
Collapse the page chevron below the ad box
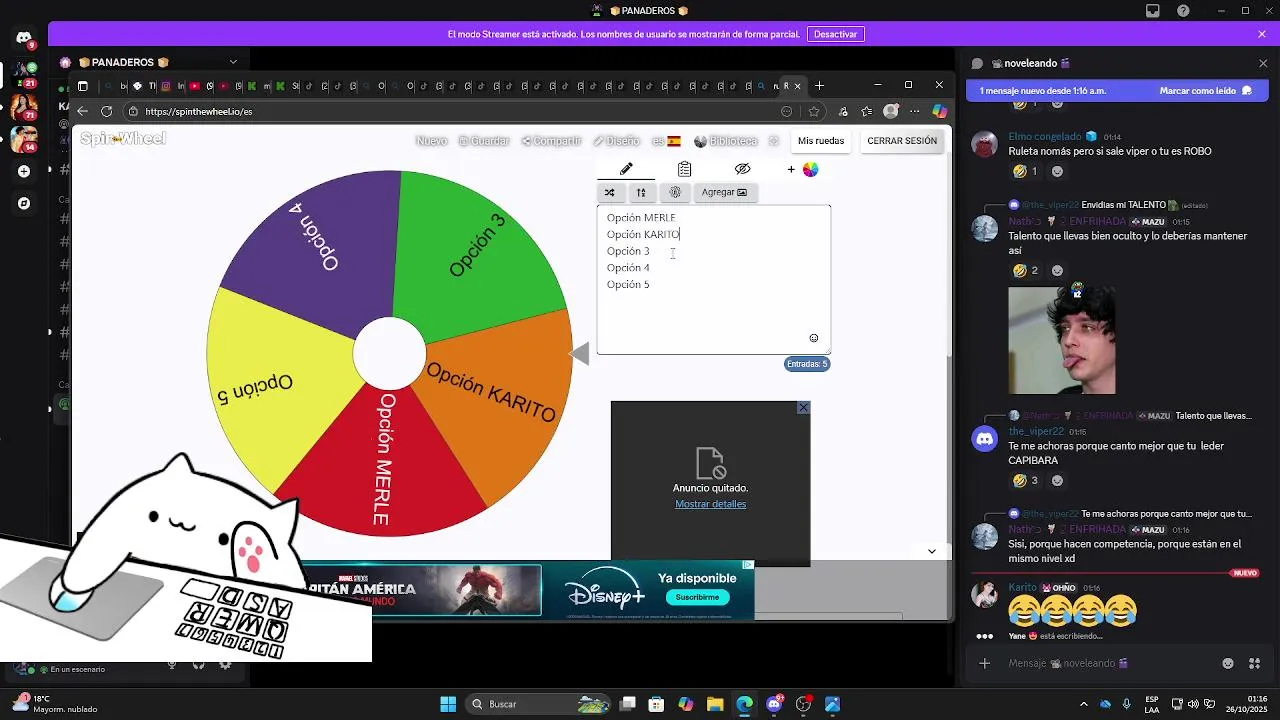[932, 551]
